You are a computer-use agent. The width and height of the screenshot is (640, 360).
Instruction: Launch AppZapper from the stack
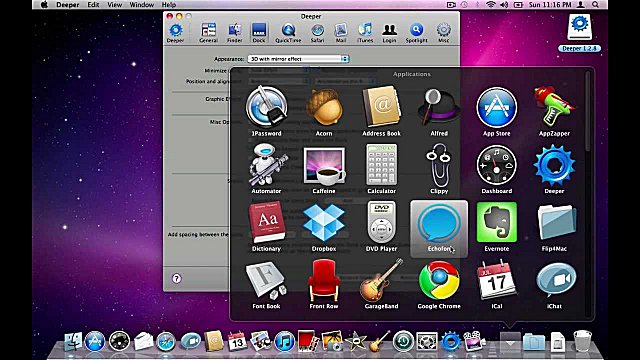554,111
